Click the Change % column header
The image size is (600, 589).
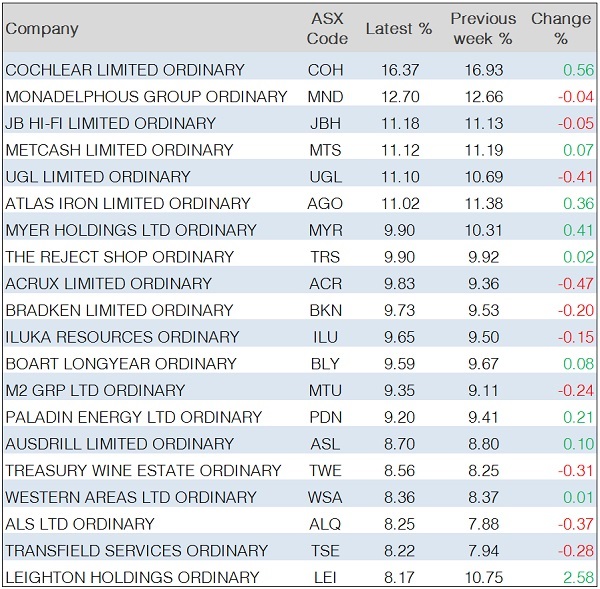click(x=561, y=29)
